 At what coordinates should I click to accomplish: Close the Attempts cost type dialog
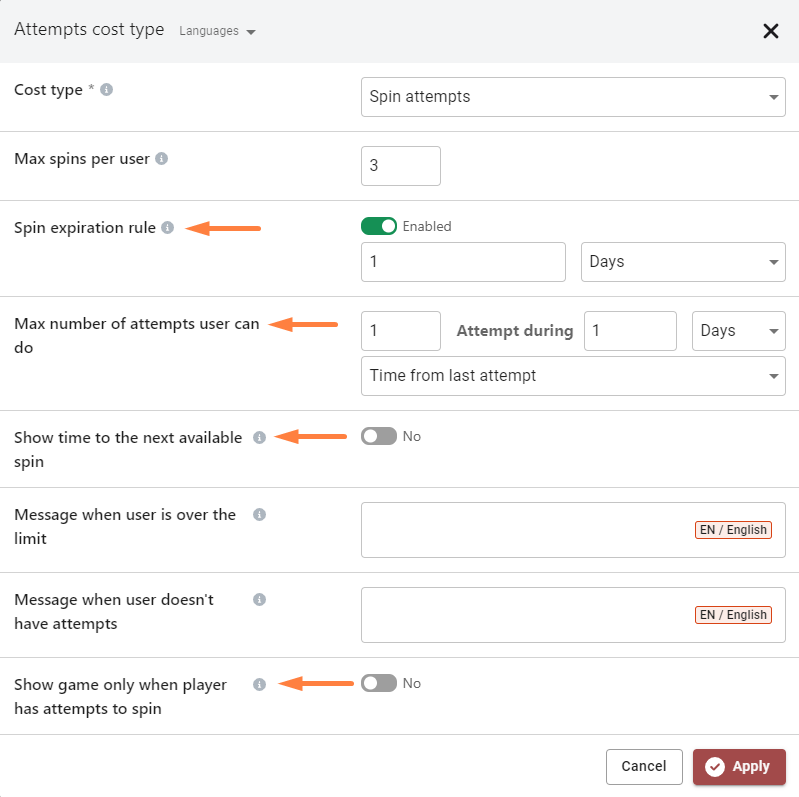pos(770,31)
